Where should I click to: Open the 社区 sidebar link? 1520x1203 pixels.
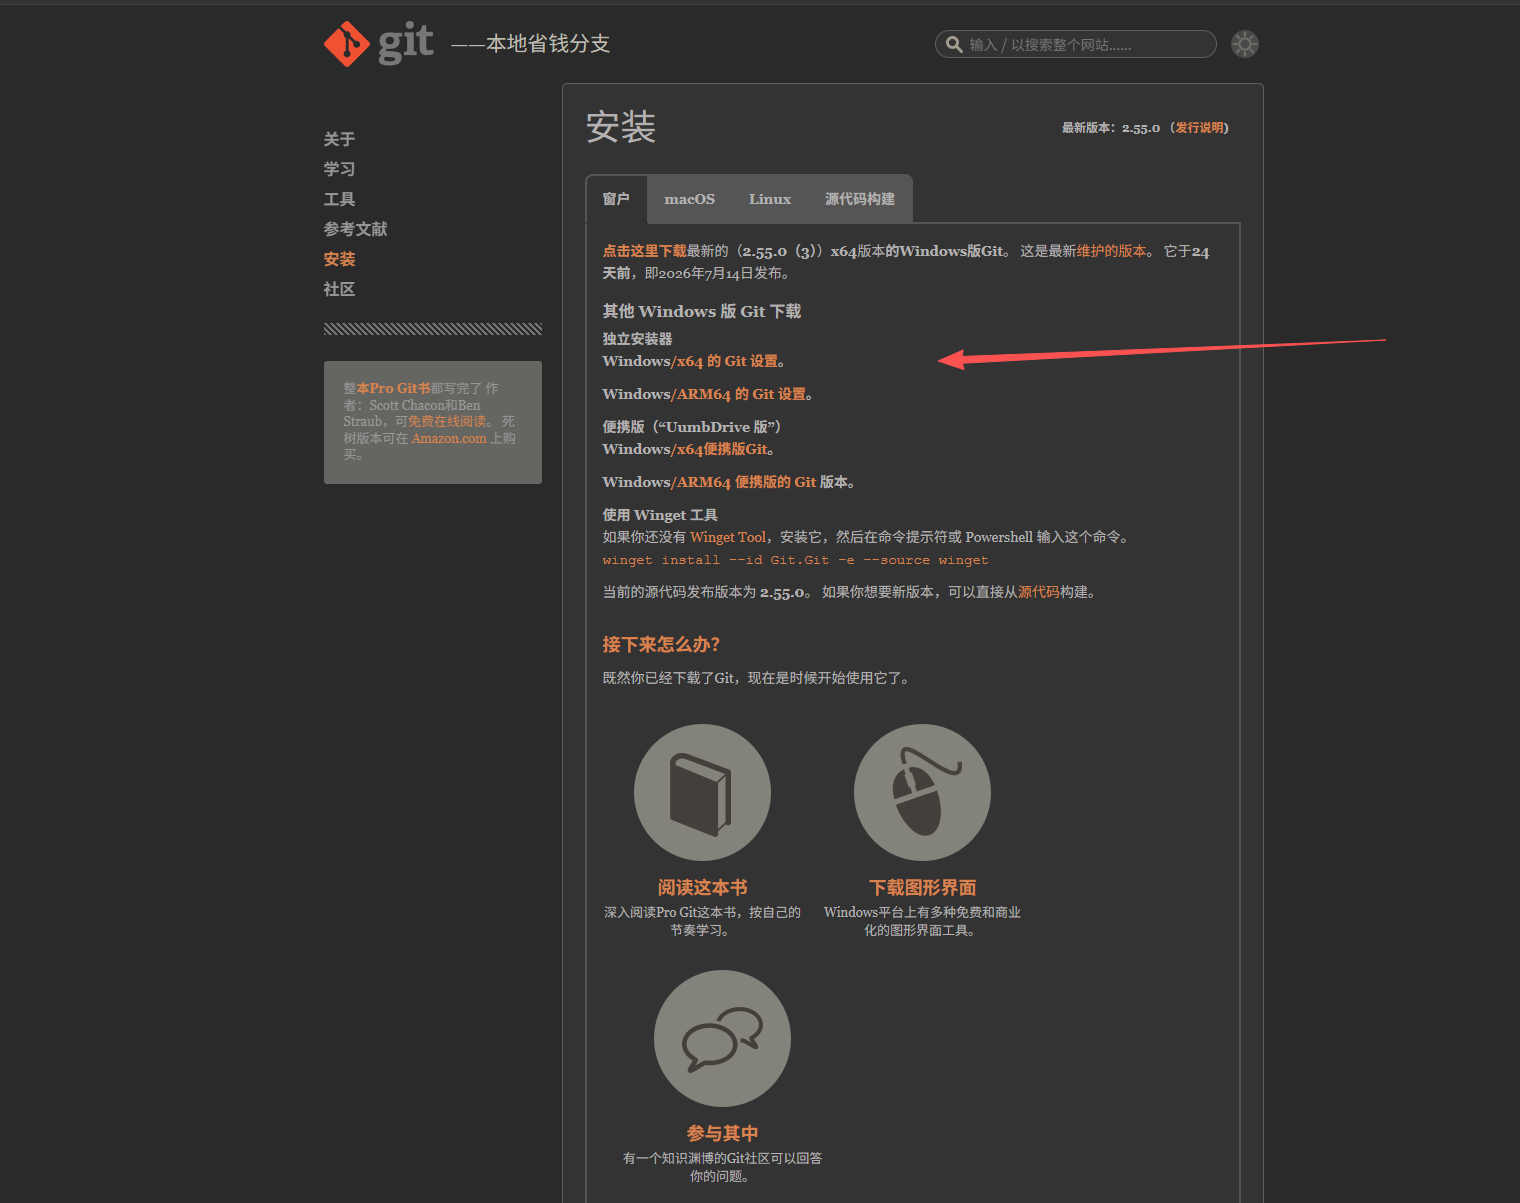pyautogui.click(x=339, y=289)
